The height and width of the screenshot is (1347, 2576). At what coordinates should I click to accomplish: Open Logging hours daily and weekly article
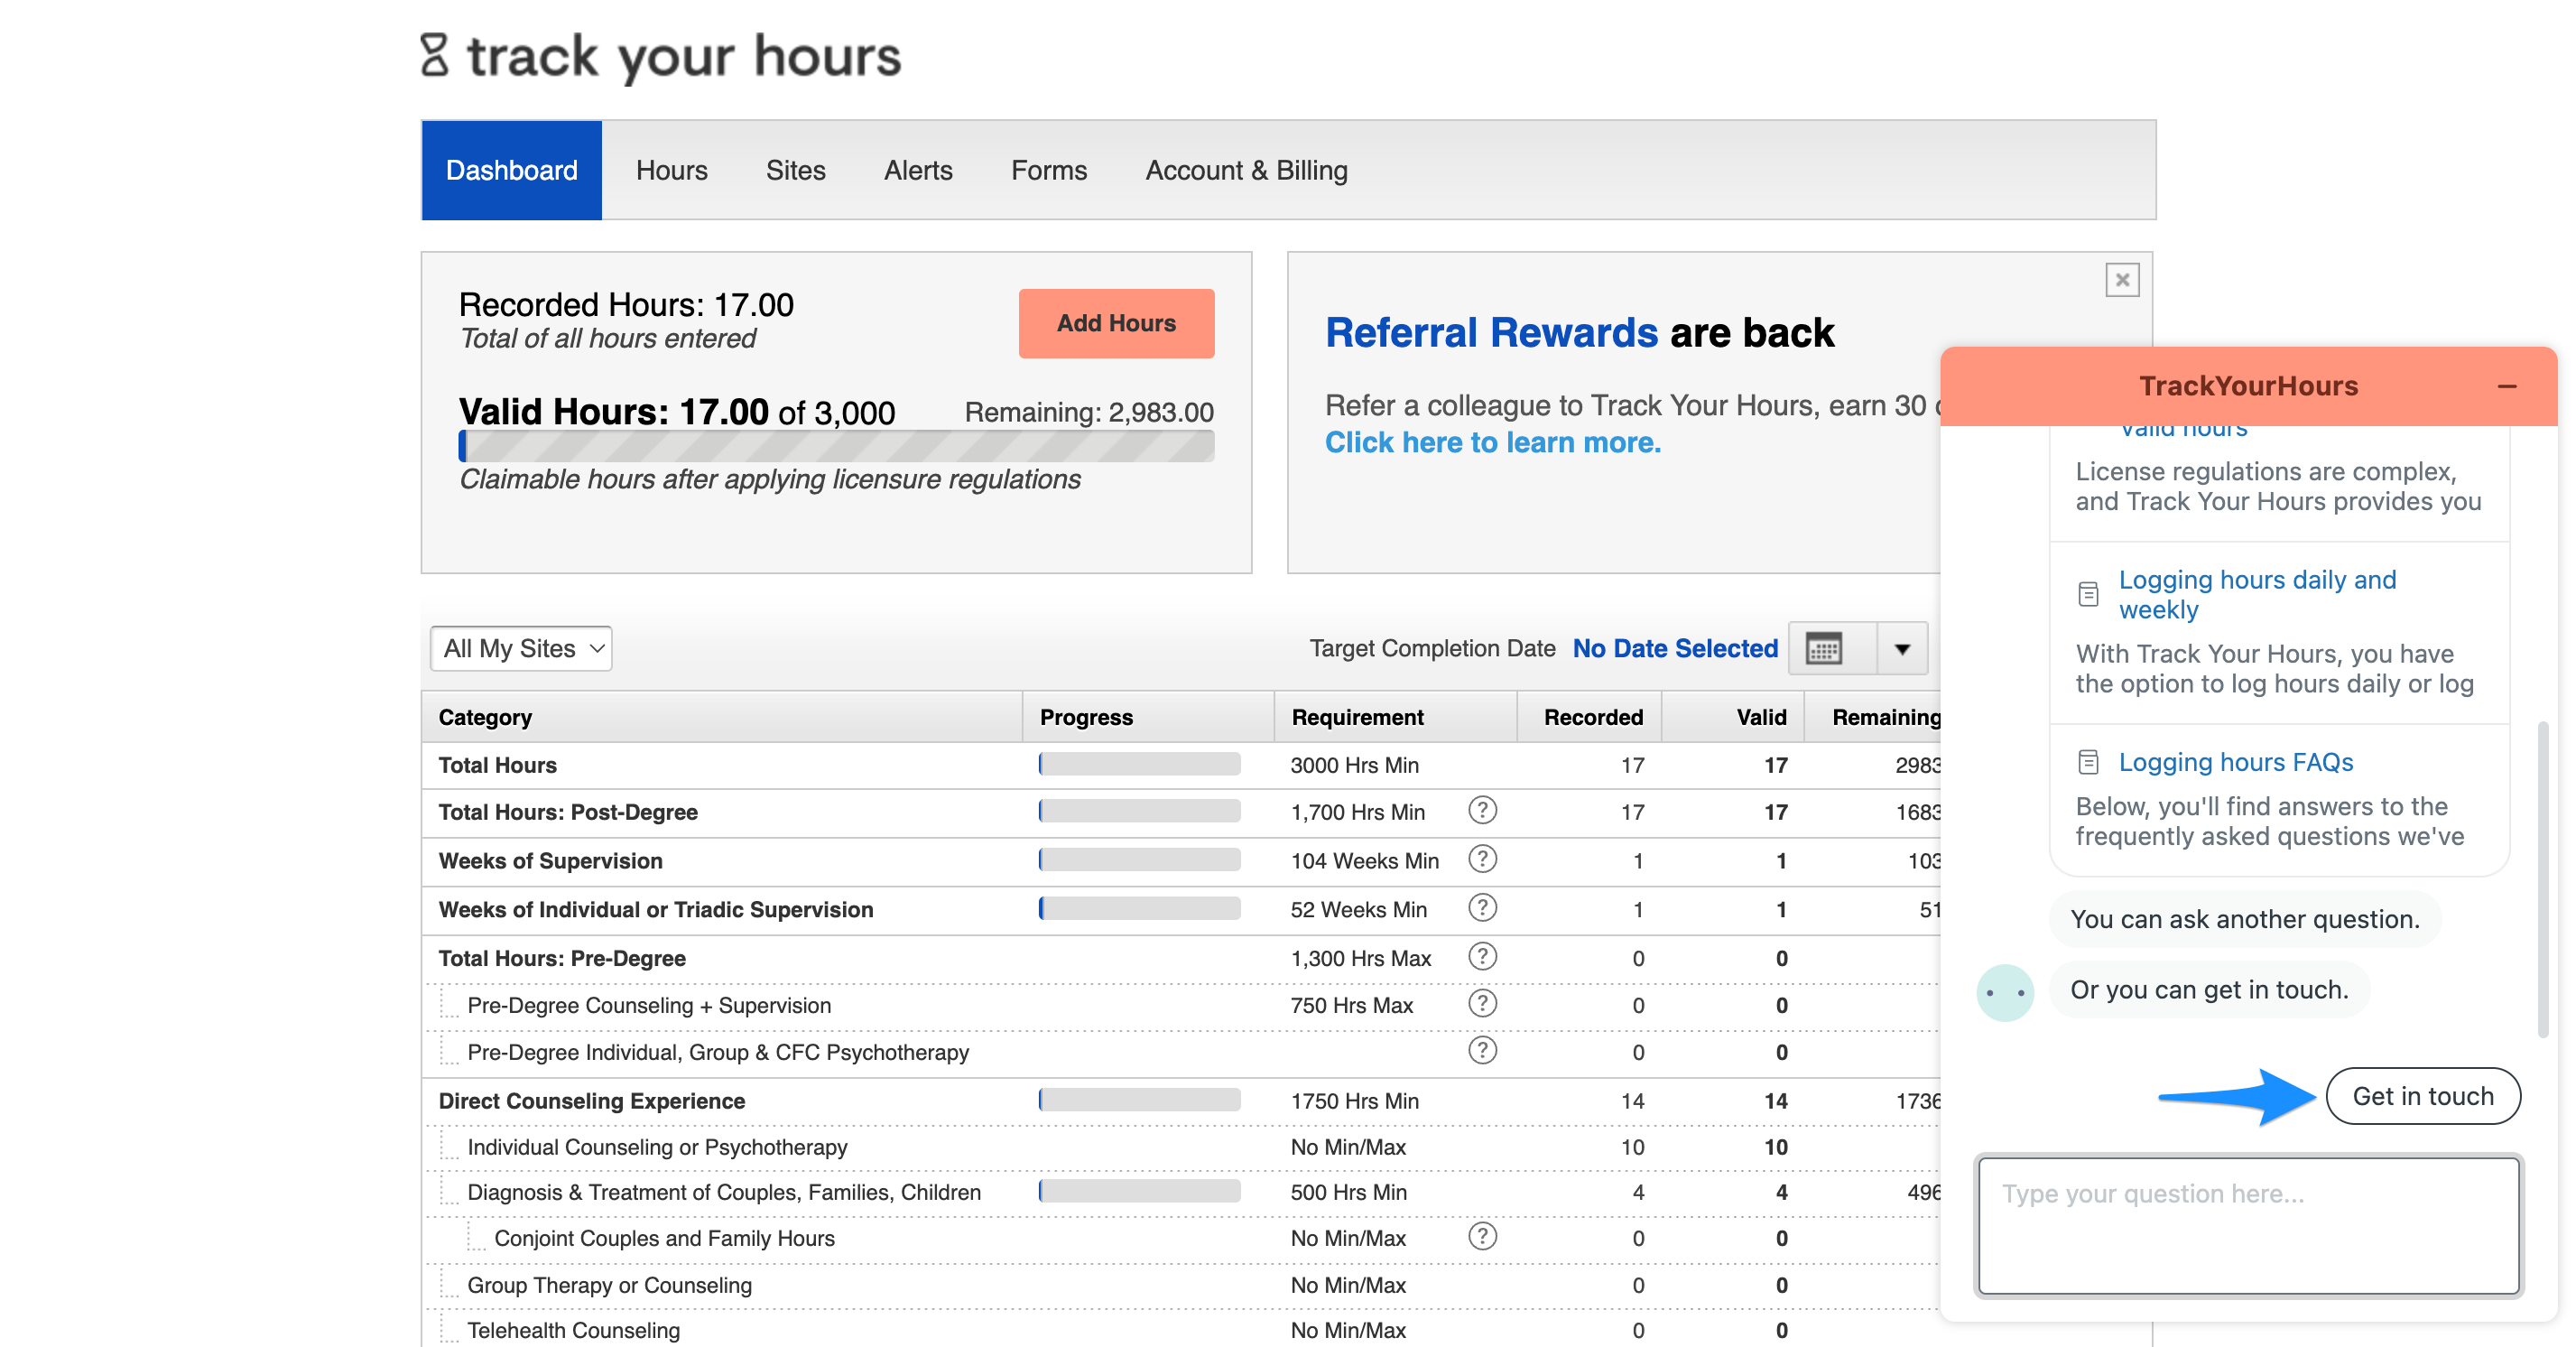point(2258,594)
